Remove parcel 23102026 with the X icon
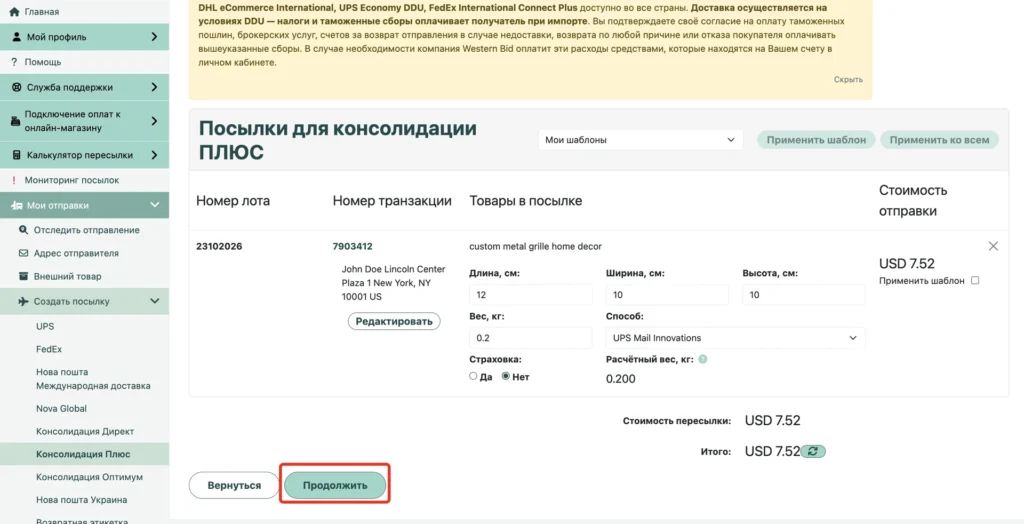The height and width of the screenshot is (524, 1024). pos(993,246)
